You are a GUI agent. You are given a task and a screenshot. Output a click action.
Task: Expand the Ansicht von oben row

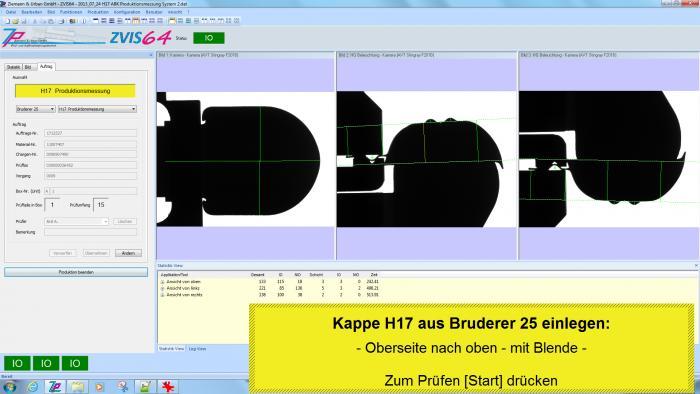pyautogui.click(x=162, y=282)
